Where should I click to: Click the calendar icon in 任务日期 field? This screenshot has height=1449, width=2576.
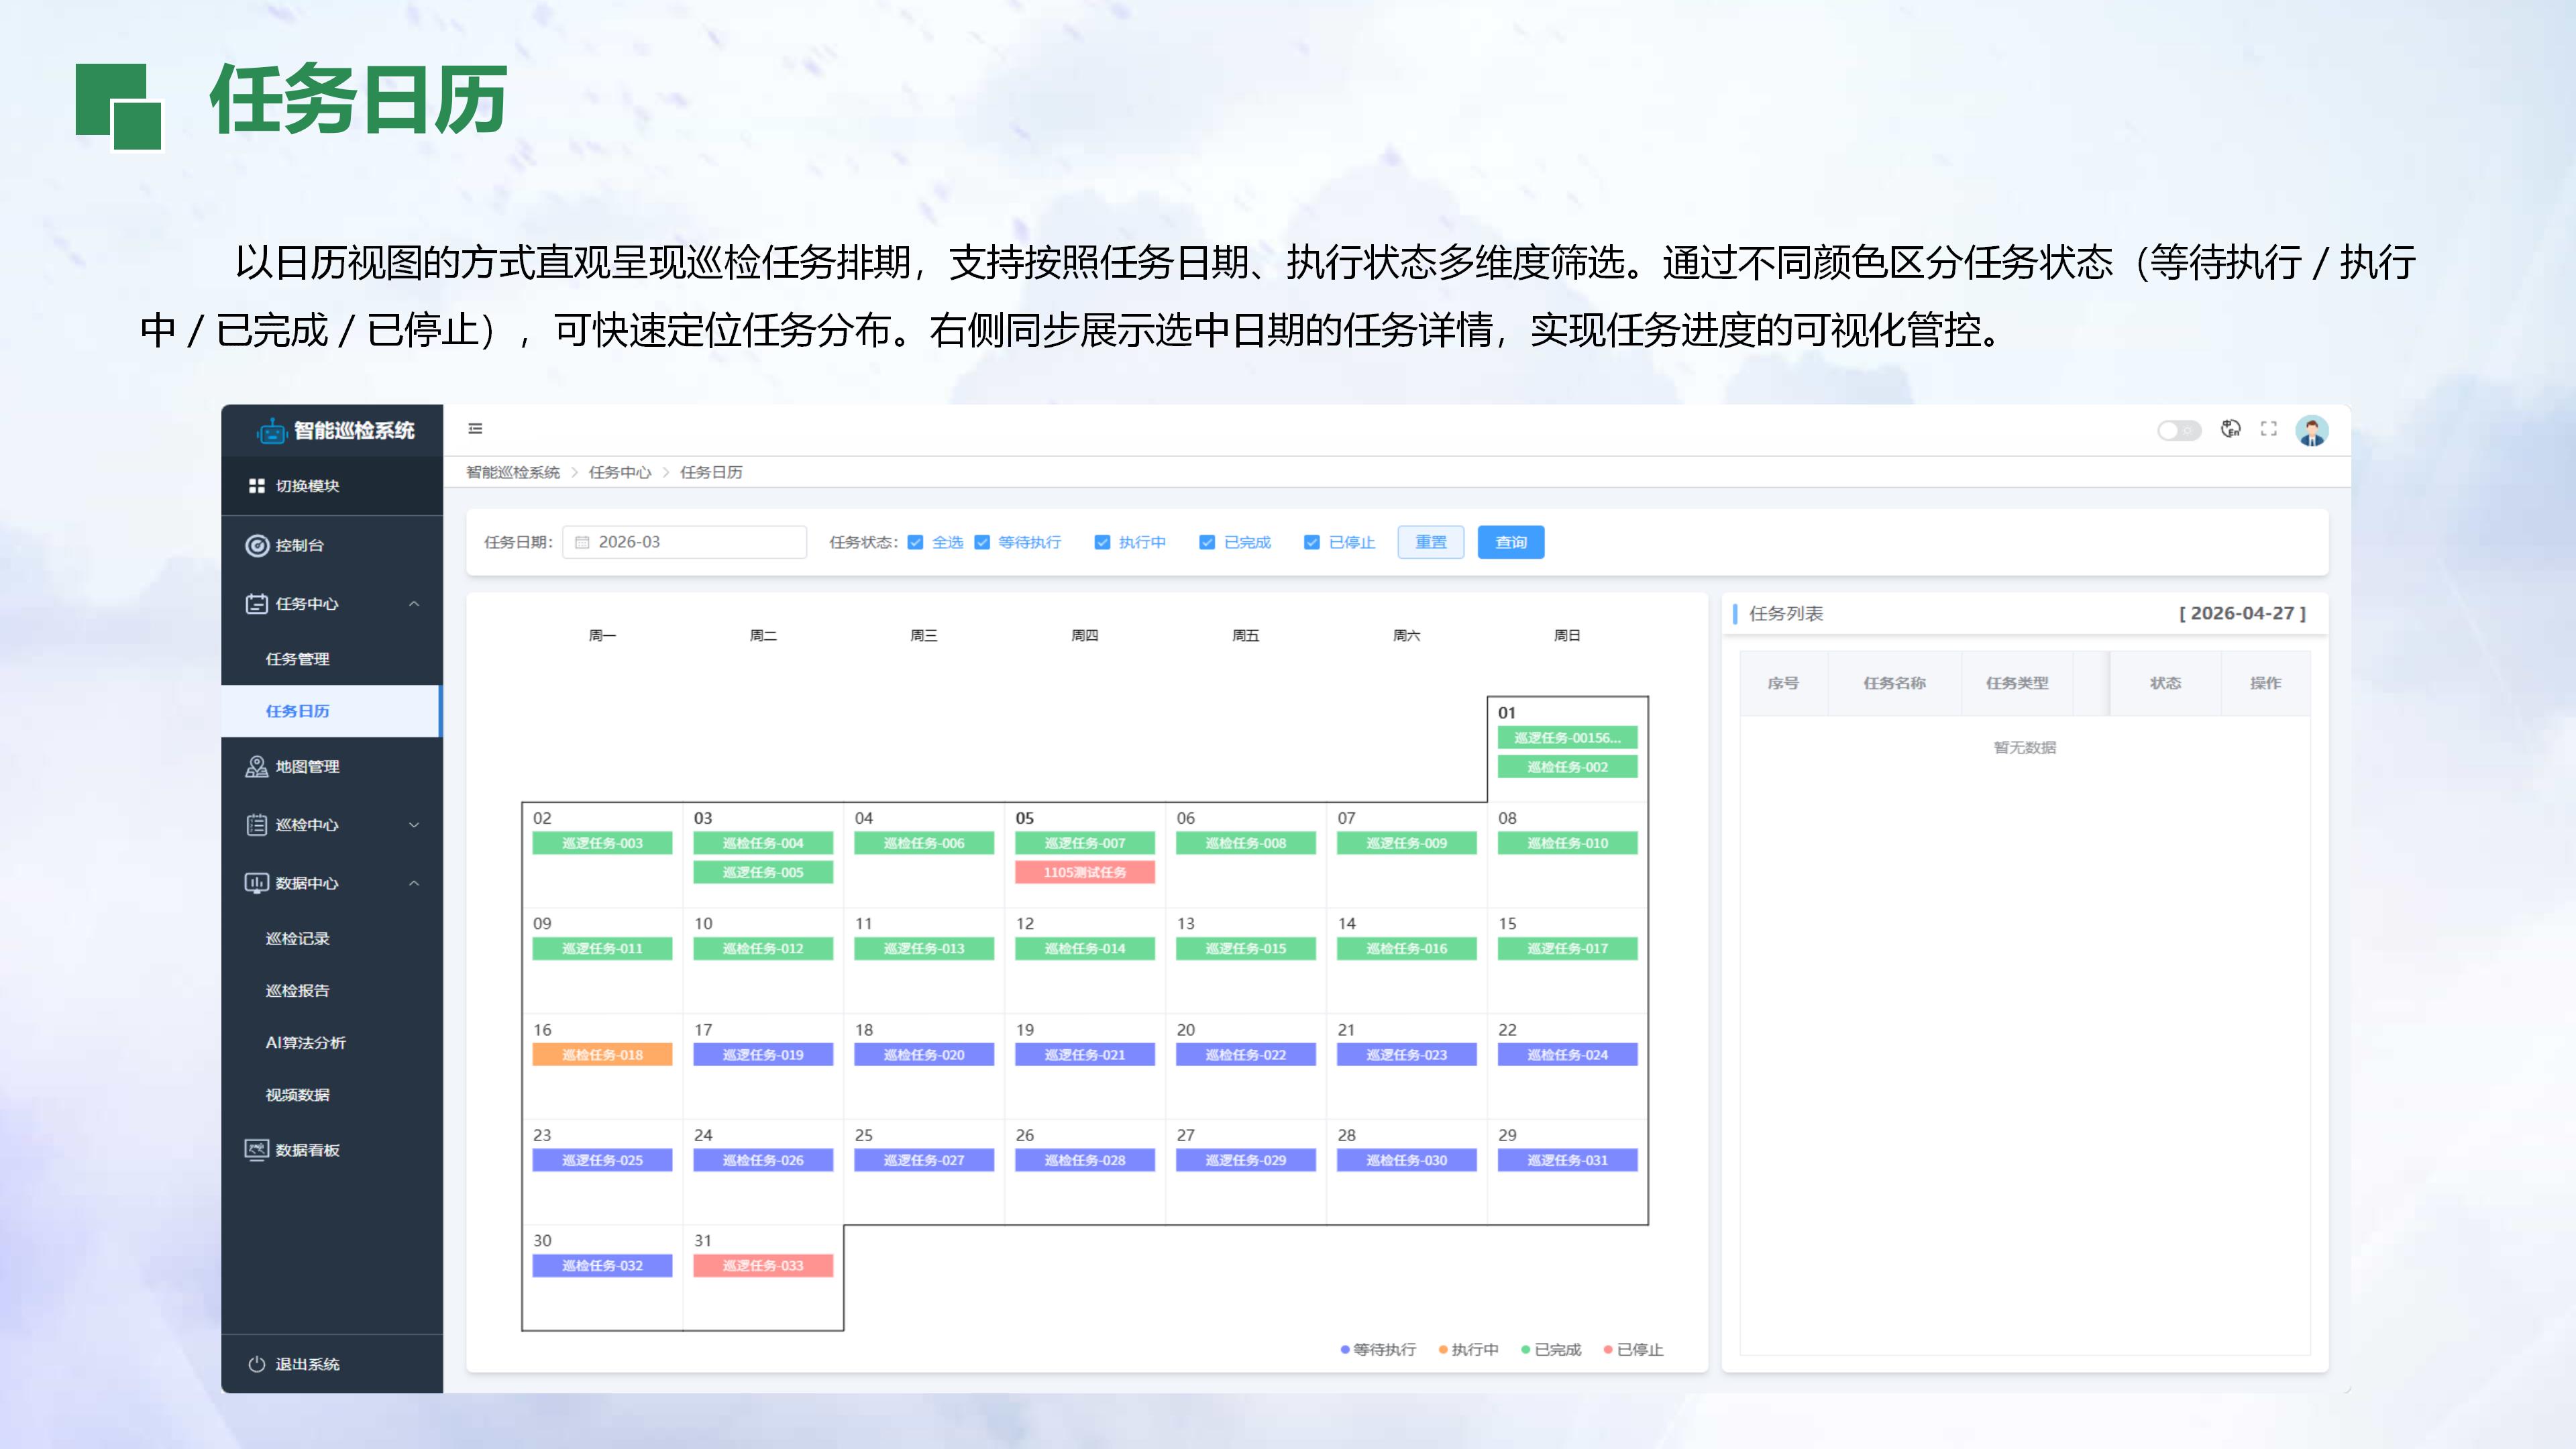(x=582, y=542)
